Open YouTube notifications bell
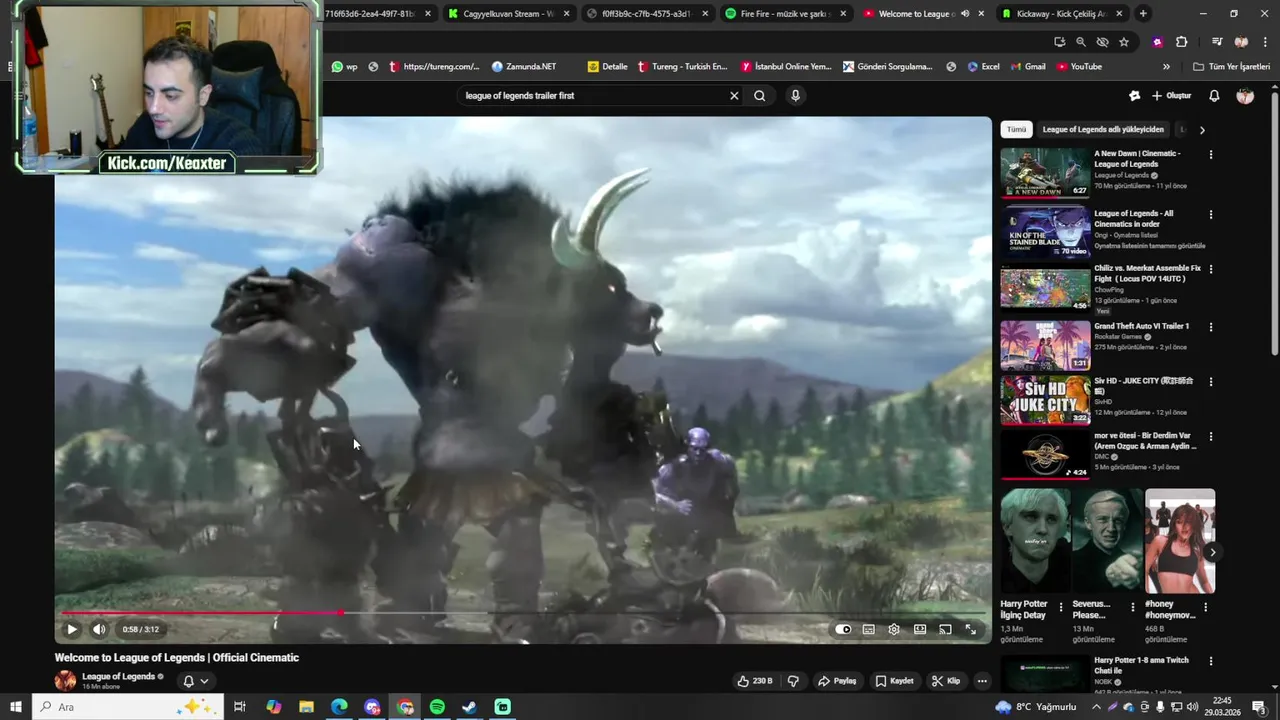This screenshot has width=1280, height=720. [1214, 96]
